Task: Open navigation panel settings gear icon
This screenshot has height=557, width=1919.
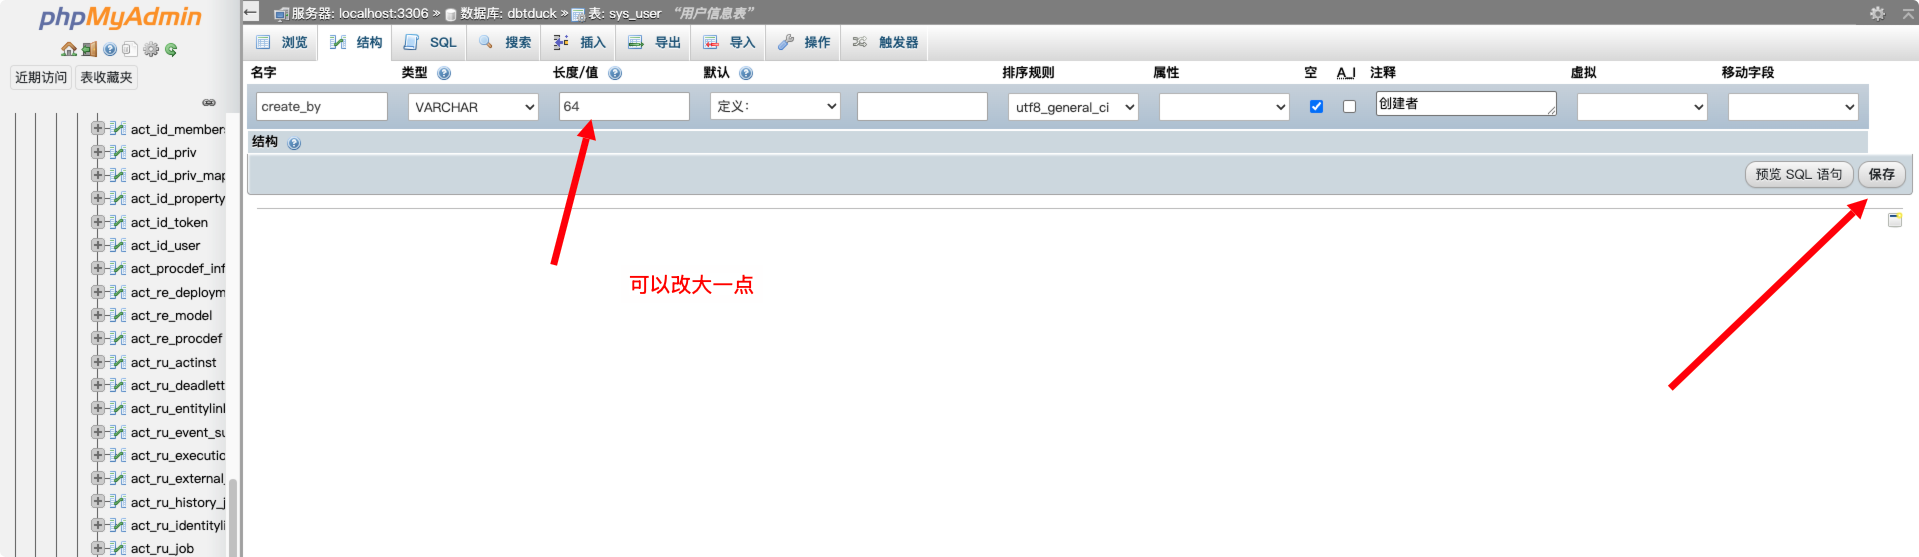Action: tap(151, 49)
